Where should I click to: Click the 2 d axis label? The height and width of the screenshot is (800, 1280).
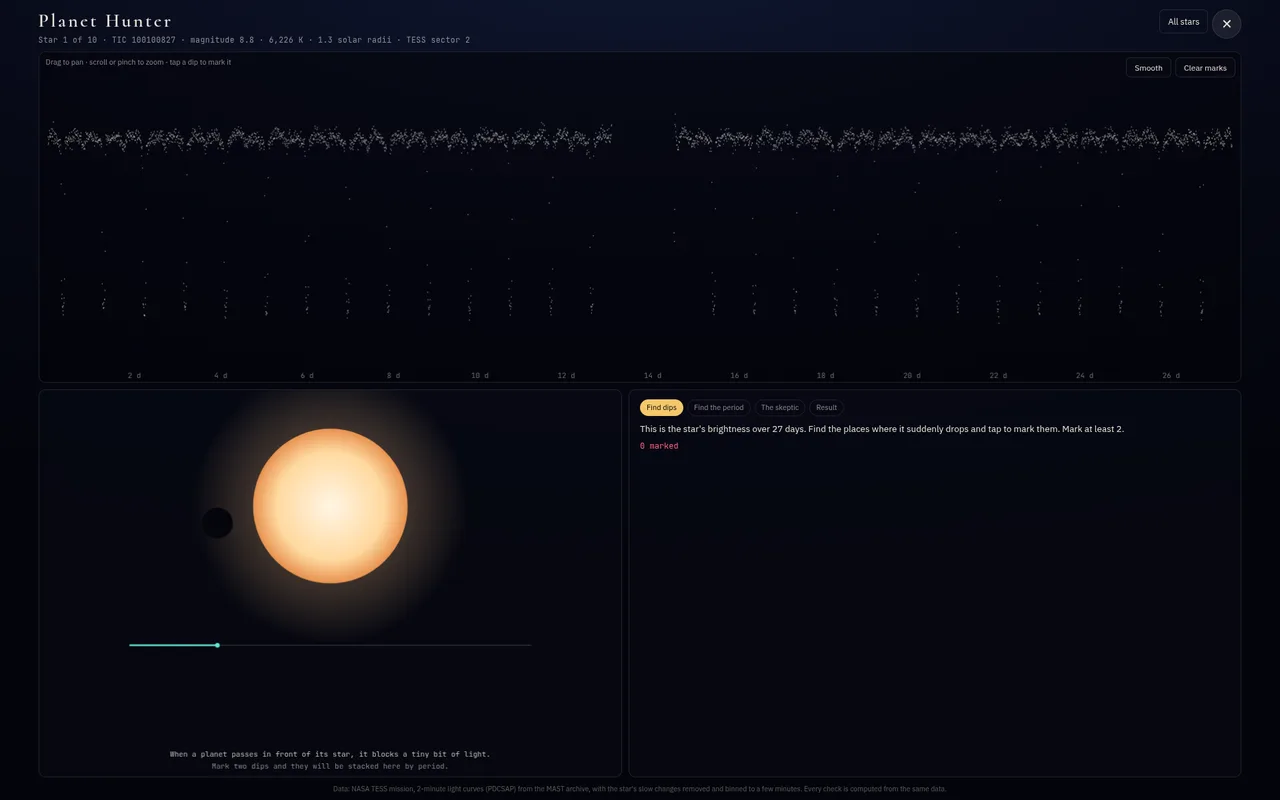pyautogui.click(x=134, y=376)
